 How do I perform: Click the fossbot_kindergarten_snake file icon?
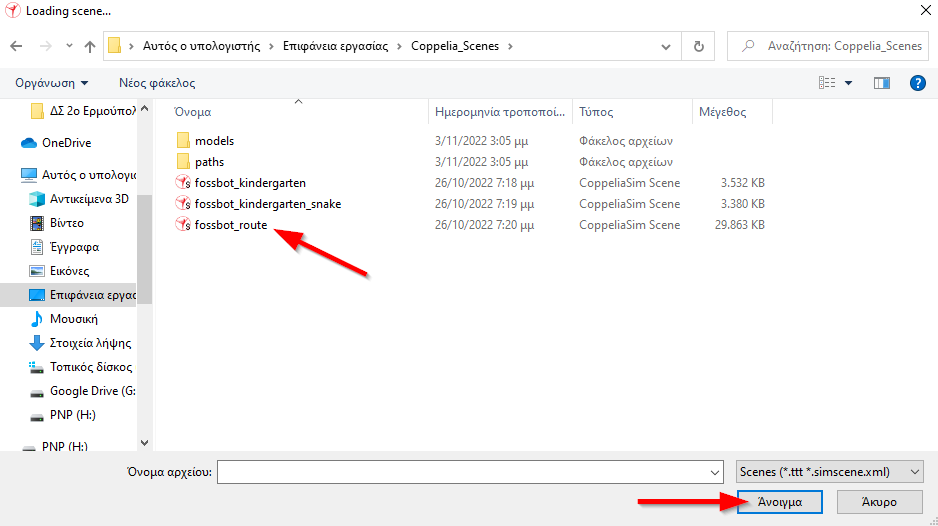coord(182,204)
